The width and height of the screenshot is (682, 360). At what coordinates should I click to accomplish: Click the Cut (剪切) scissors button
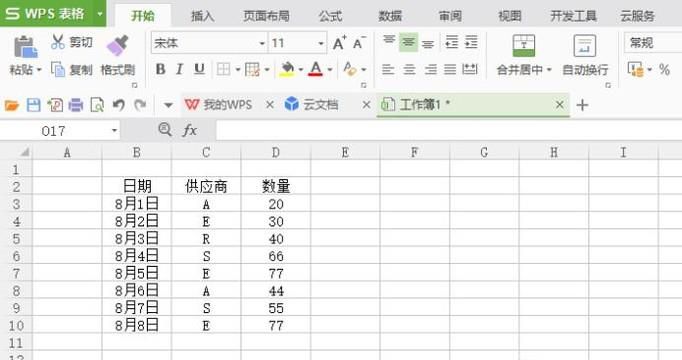click(x=71, y=43)
